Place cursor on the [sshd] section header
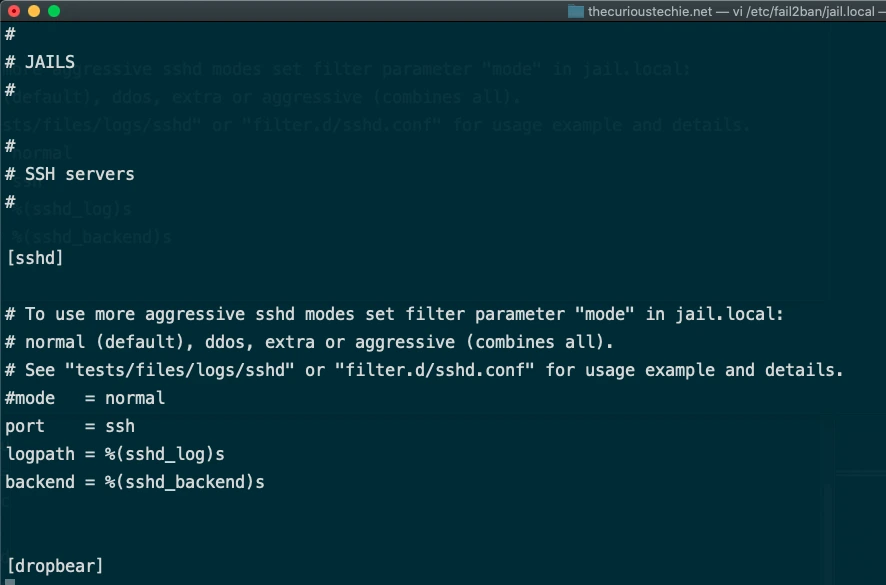The height and width of the screenshot is (585, 886). [34, 258]
